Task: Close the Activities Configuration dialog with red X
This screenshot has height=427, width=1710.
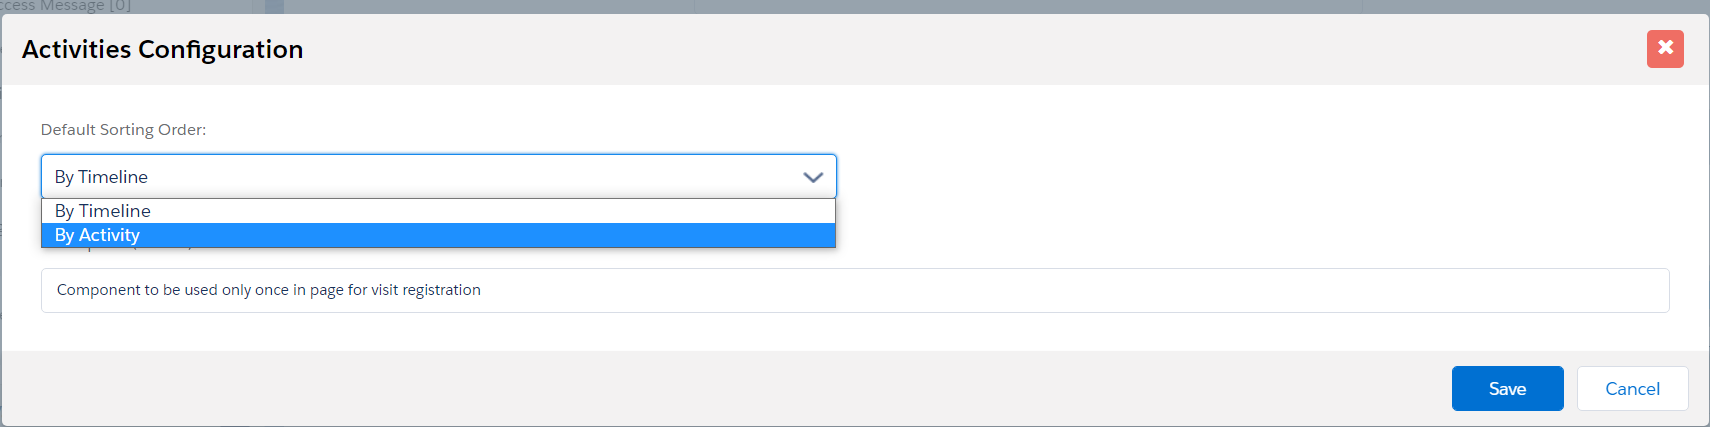Action: coord(1665,48)
